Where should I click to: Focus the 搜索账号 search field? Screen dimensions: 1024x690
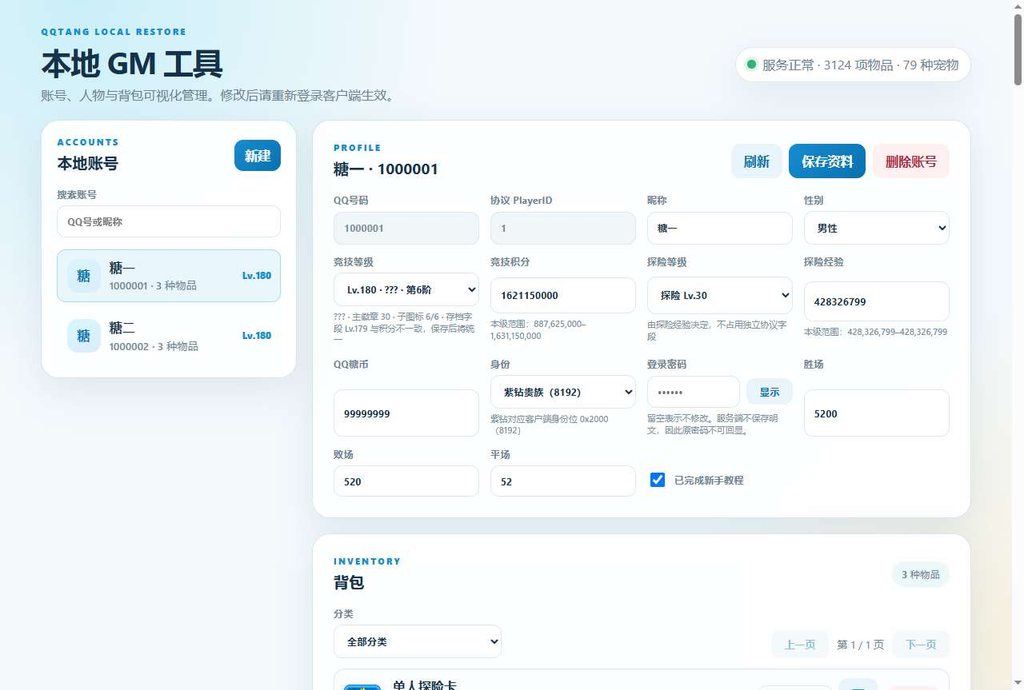168,221
